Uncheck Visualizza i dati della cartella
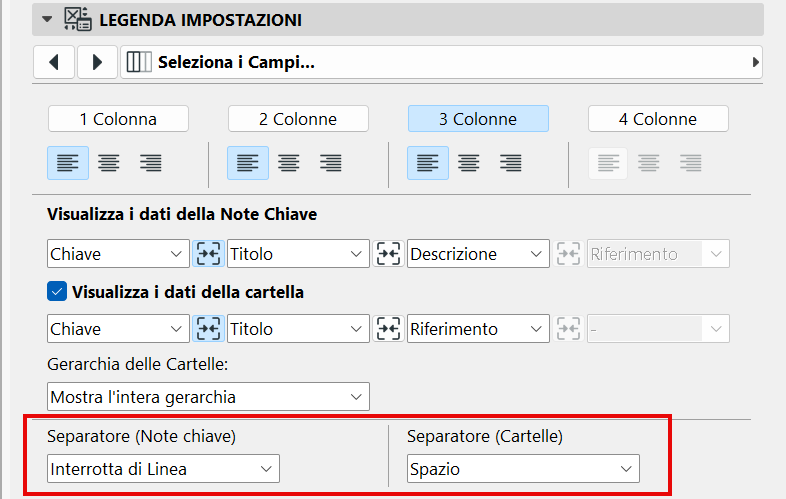The width and height of the screenshot is (786, 499). pos(57,293)
